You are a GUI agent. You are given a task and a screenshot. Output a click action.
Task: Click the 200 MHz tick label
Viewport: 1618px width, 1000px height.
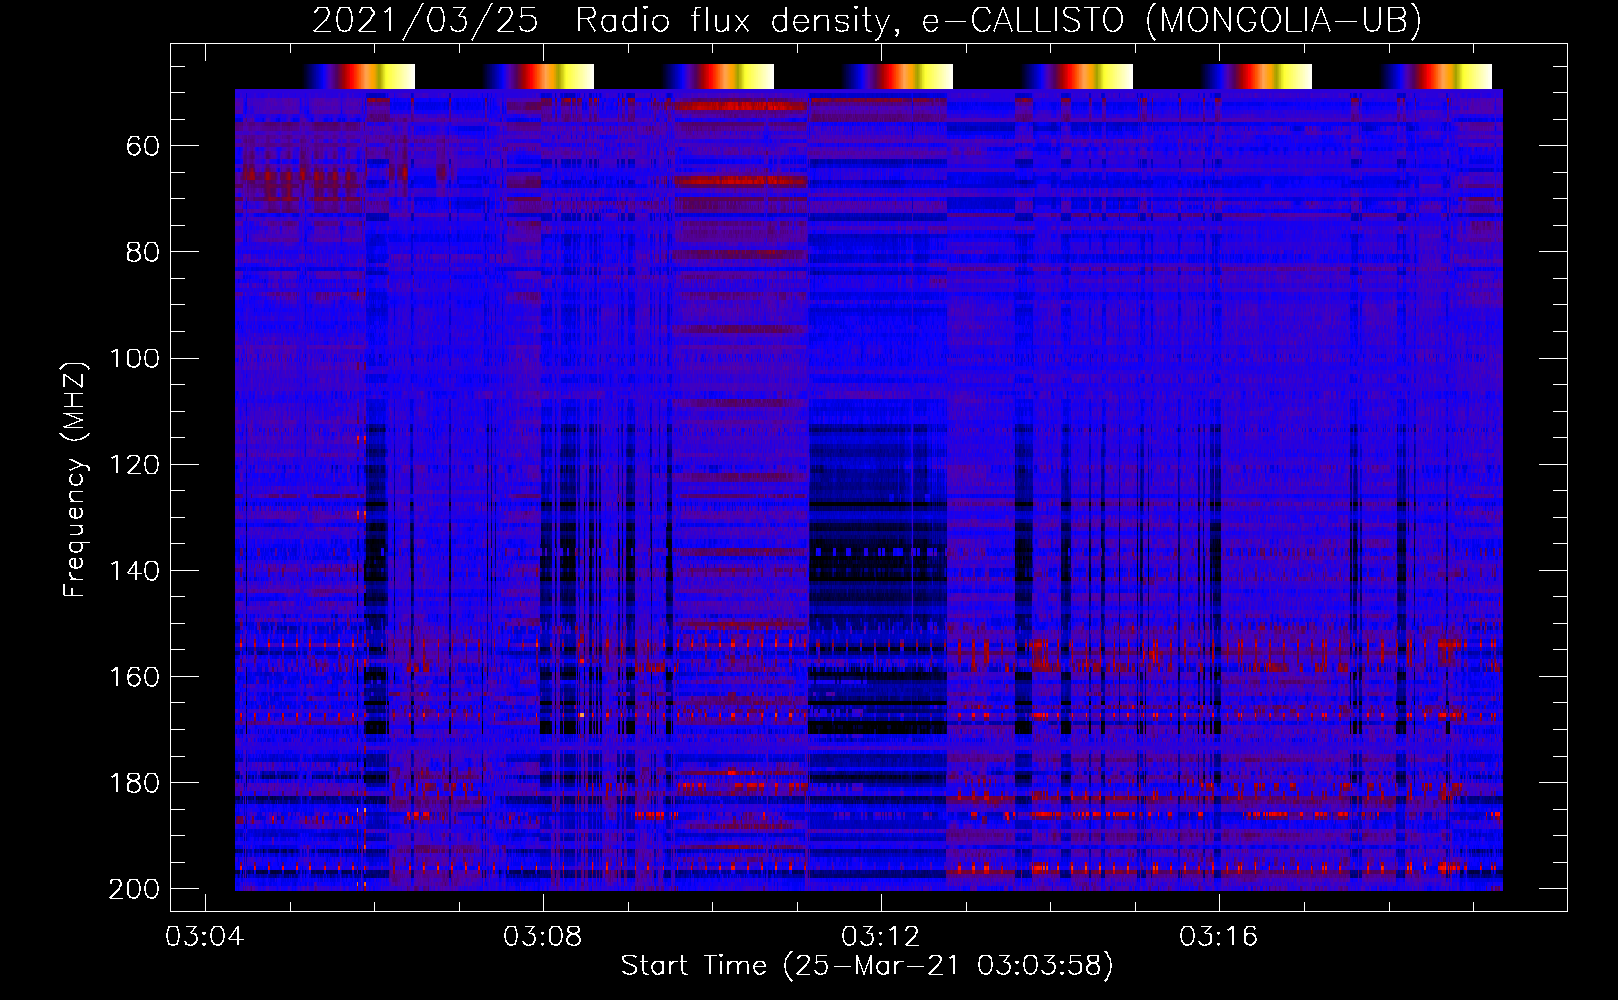pos(134,889)
